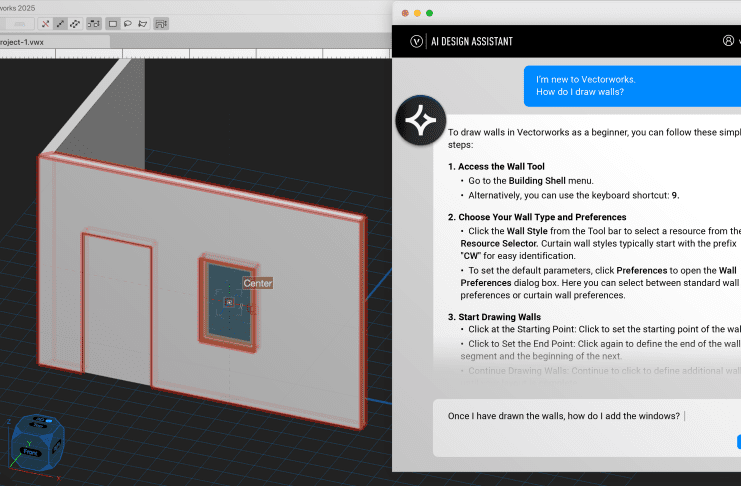Click the first selection mode icon with red X
This screenshot has width=741, height=486.
pyautogui.click(x=43, y=22)
